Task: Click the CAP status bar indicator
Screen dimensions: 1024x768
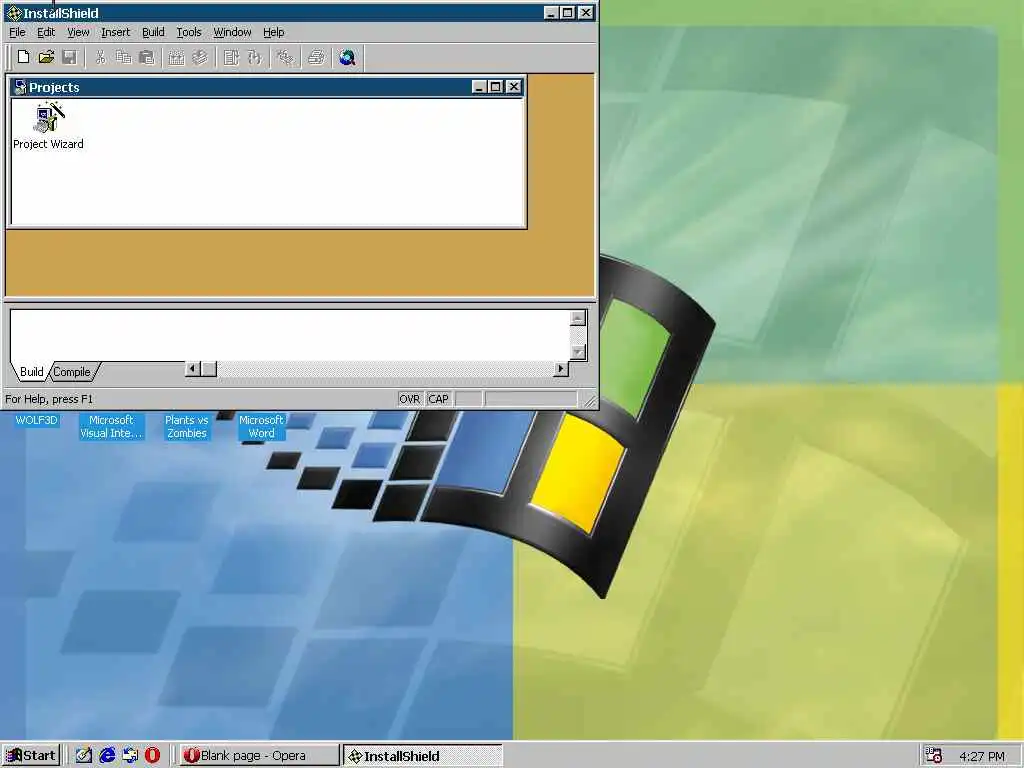Action: point(438,399)
